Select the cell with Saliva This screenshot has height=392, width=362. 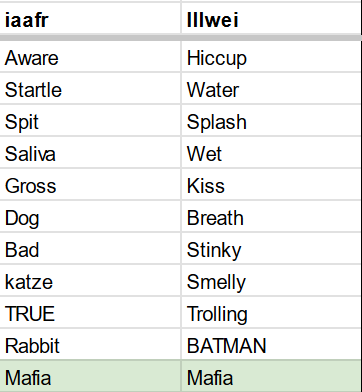[x=90, y=152]
